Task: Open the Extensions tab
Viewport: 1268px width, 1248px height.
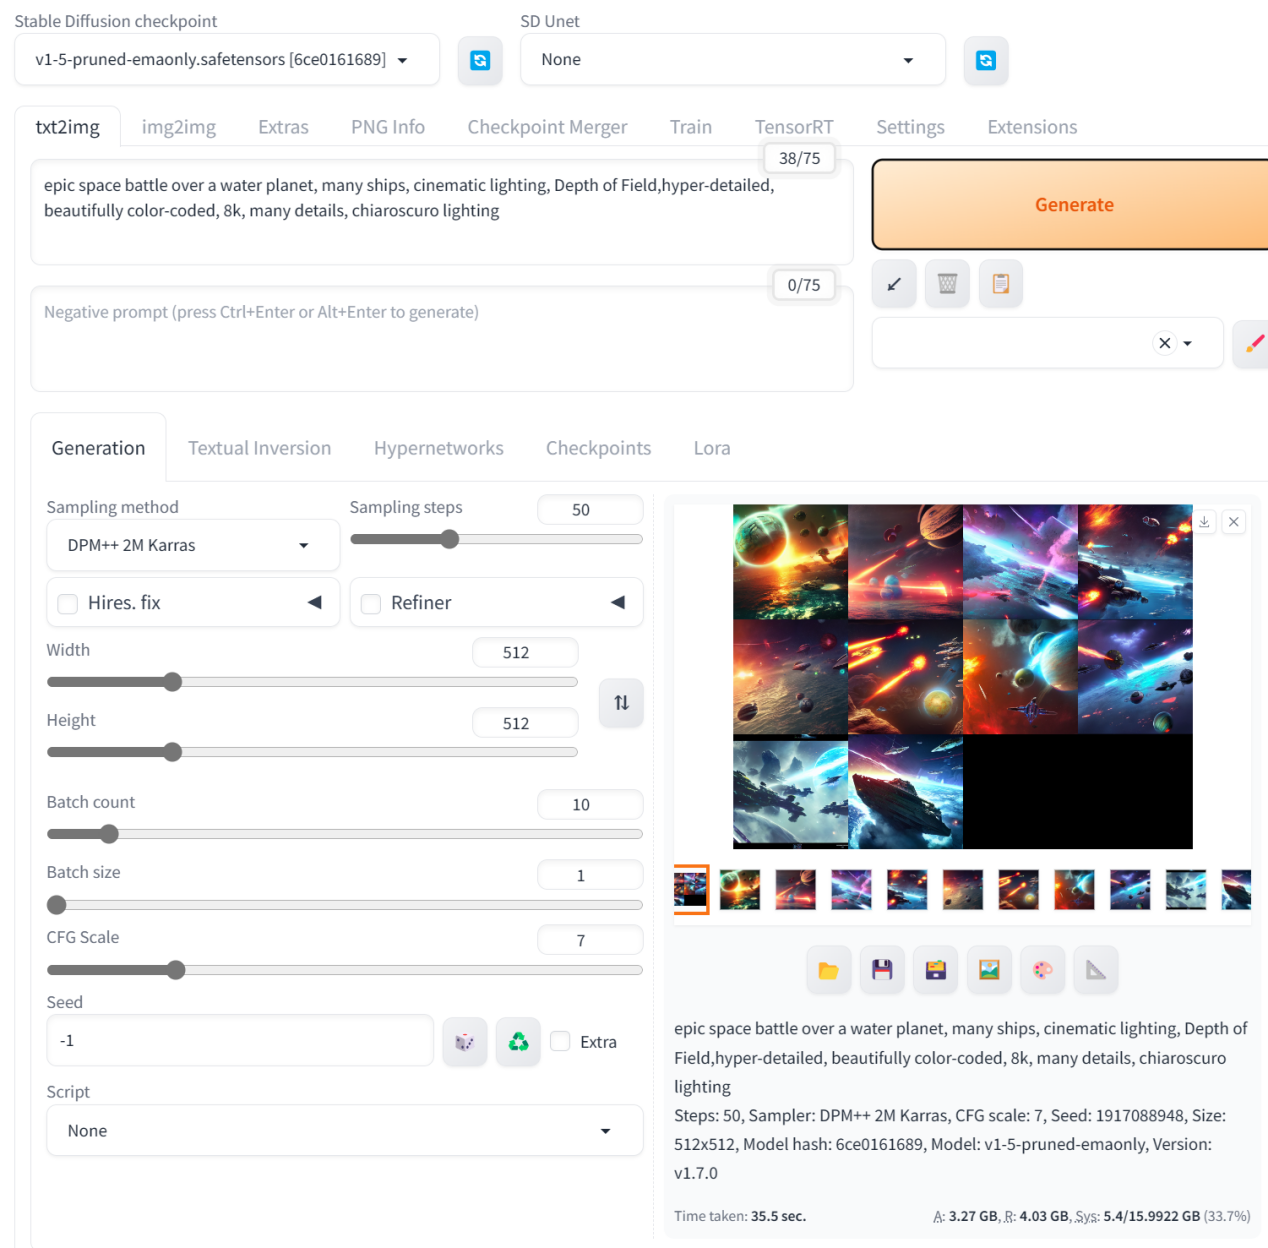Action: (1032, 127)
